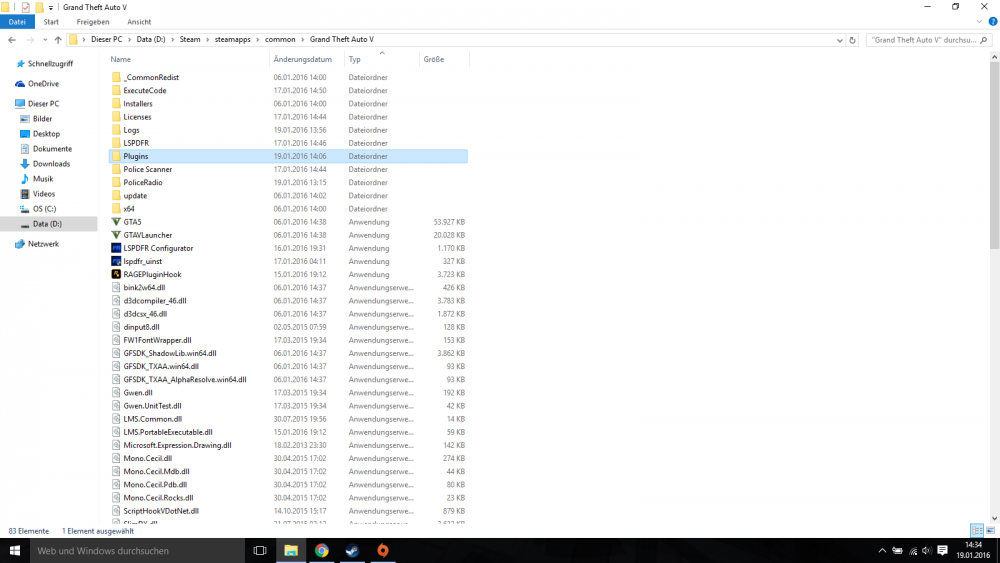Refresh the current folder view
The image size is (1000, 563).
click(x=852, y=40)
